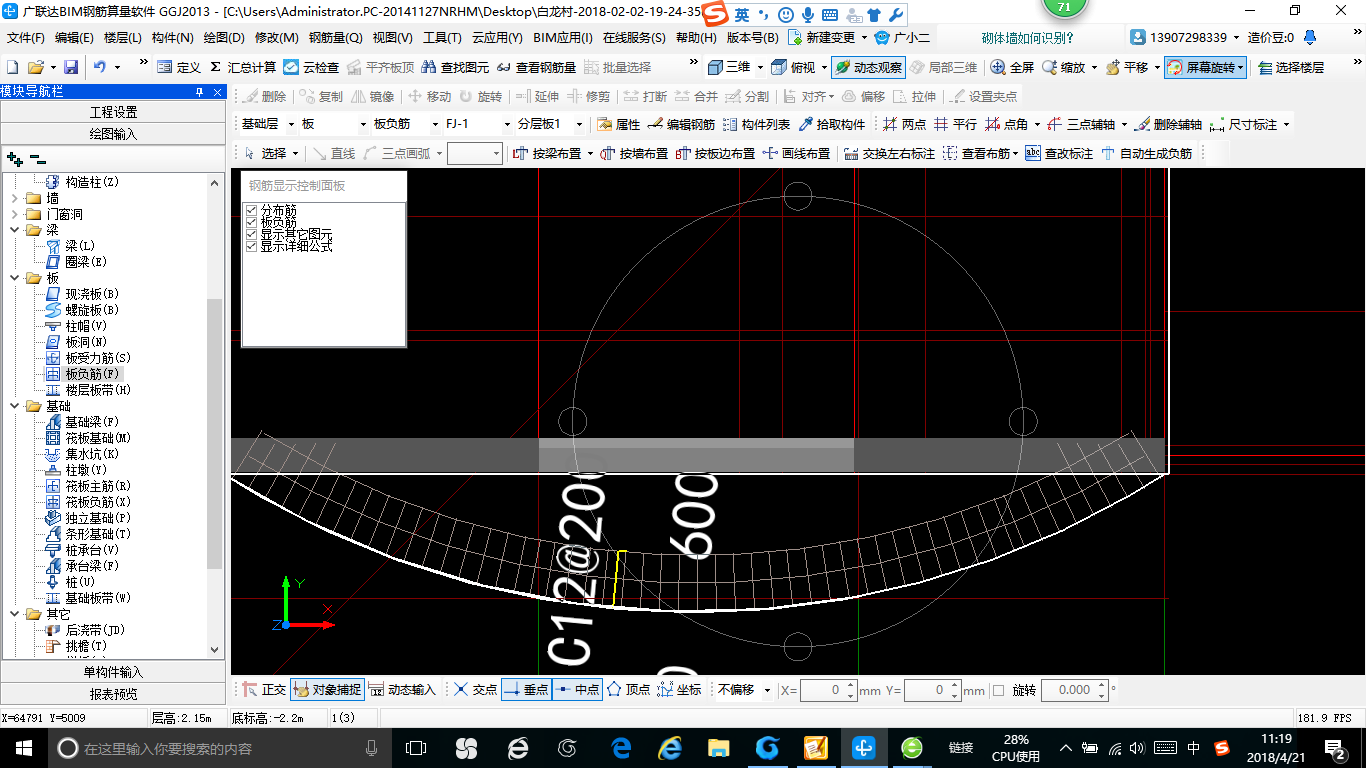Select 现浇板(B) tree item
The image size is (1366, 768).
click(91, 294)
